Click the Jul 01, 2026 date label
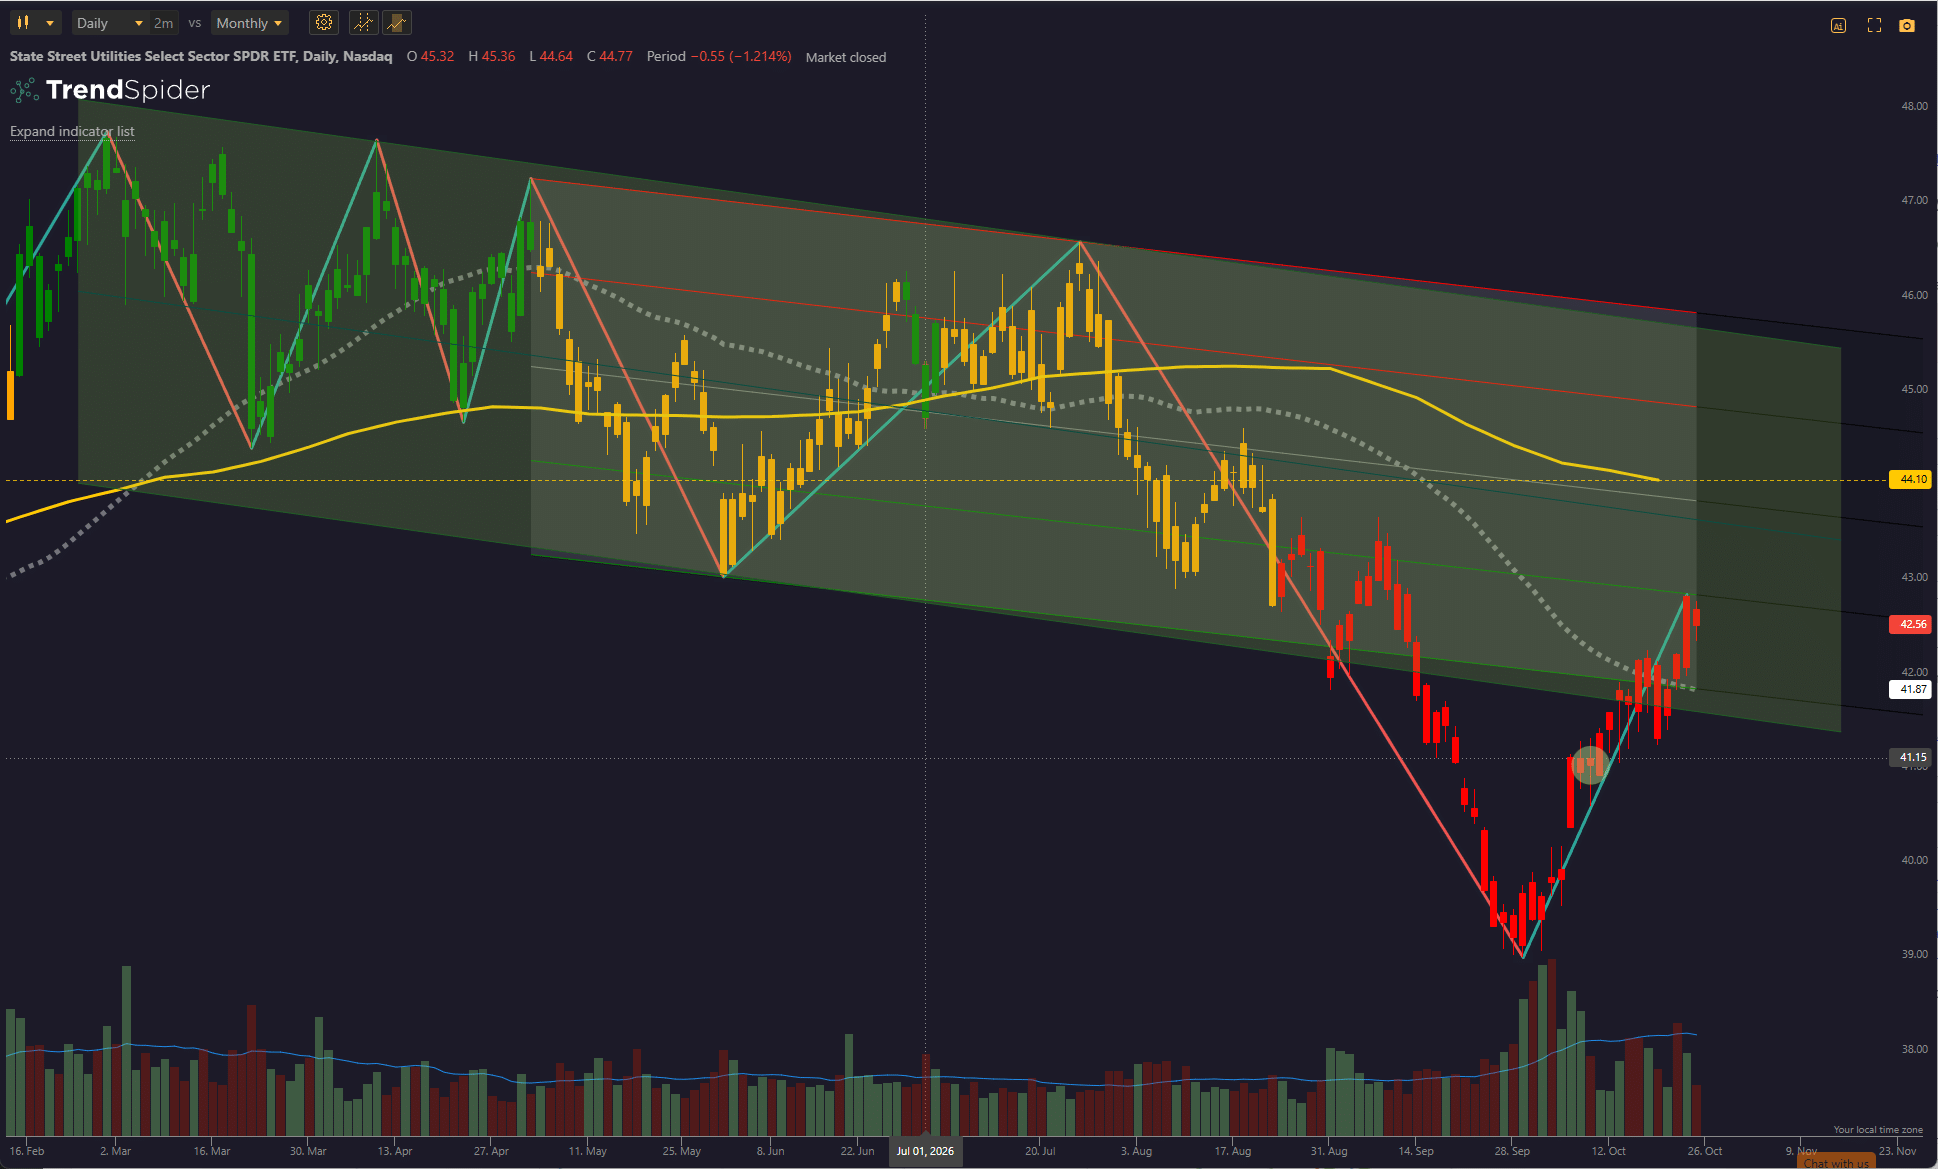 pos(925,1151)
